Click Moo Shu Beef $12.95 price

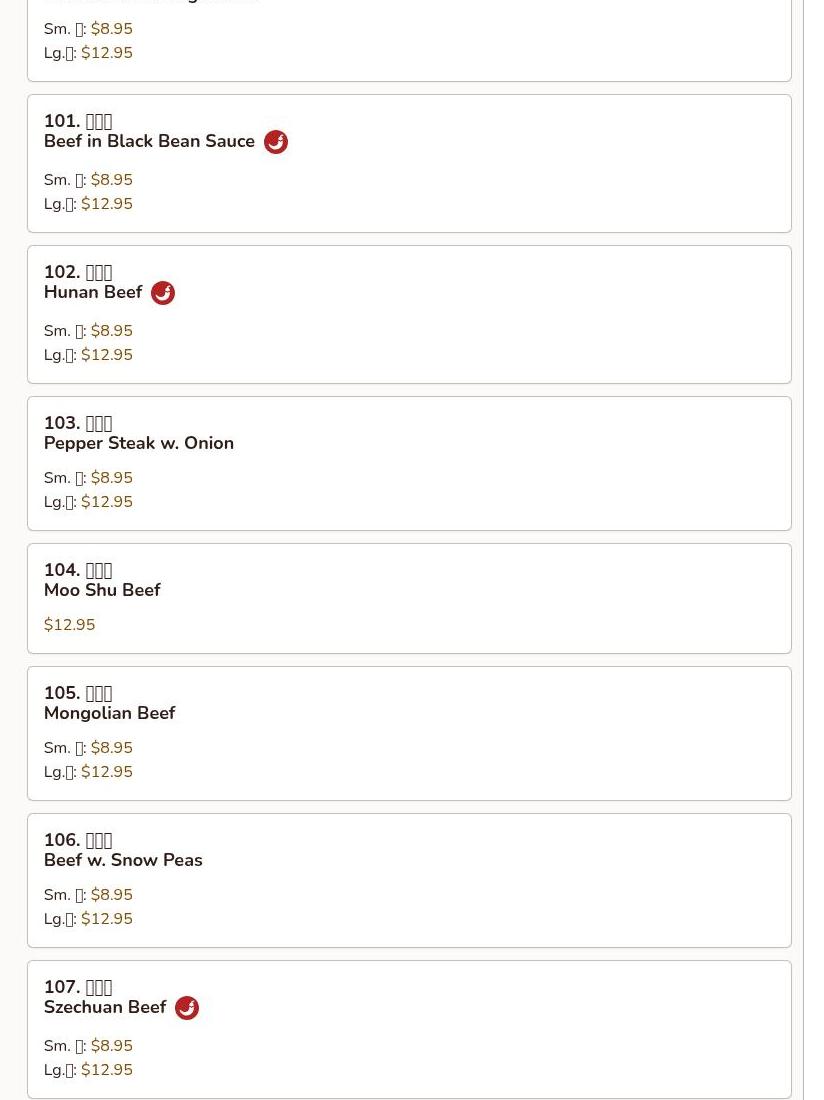click(x=70, y=625)
